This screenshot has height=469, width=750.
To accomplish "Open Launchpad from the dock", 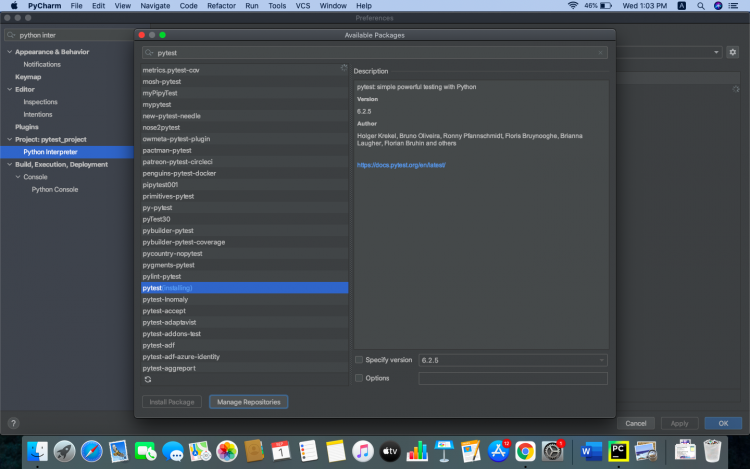I will click(64, 451).
